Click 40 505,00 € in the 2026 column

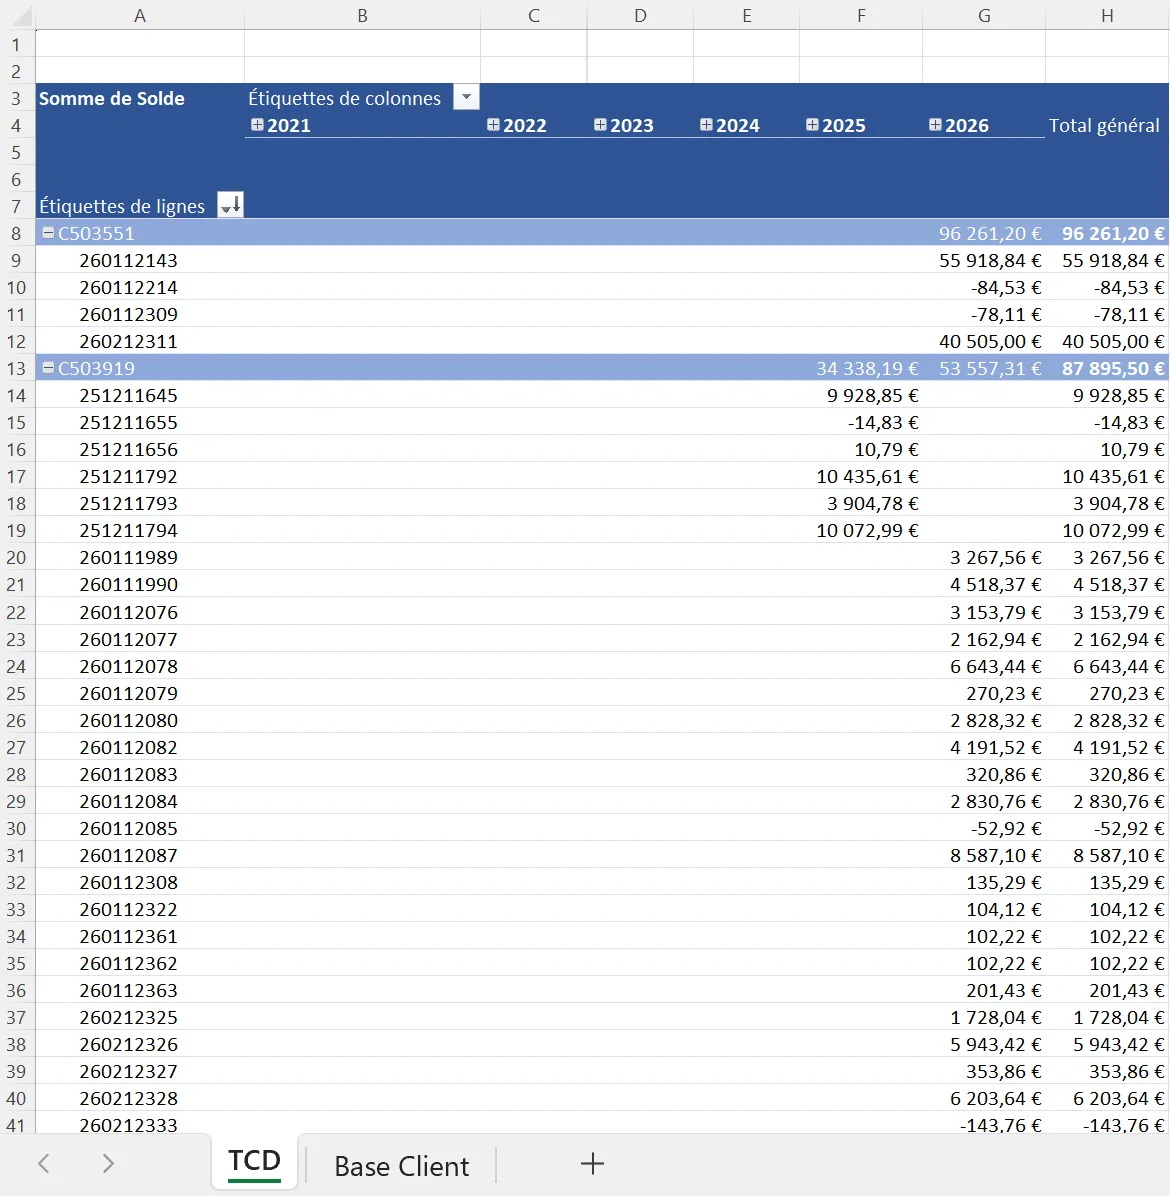[990, 341]
